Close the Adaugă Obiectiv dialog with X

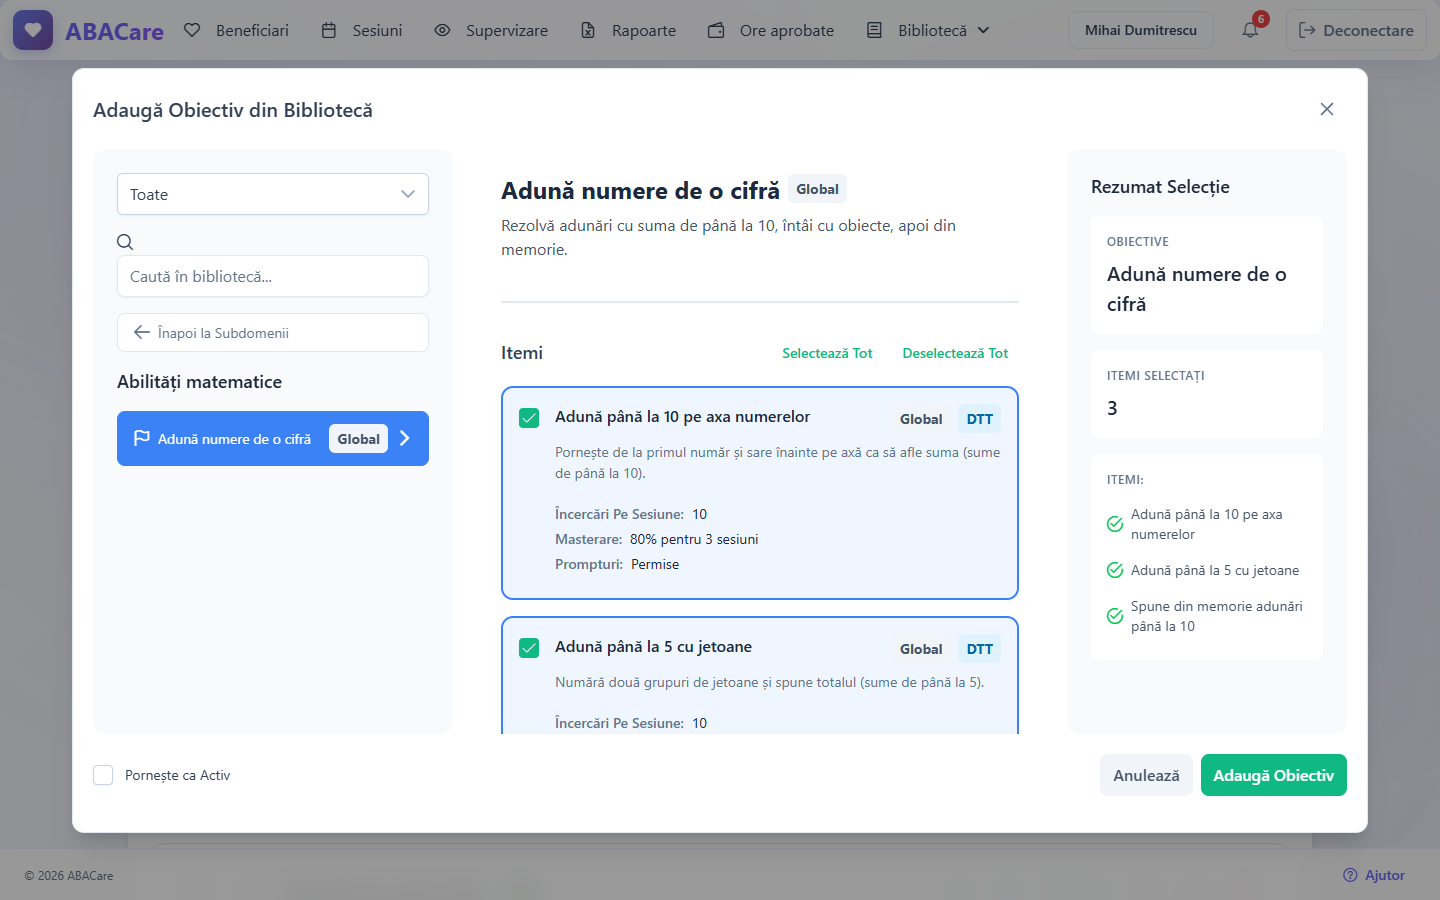(1327, 109)
